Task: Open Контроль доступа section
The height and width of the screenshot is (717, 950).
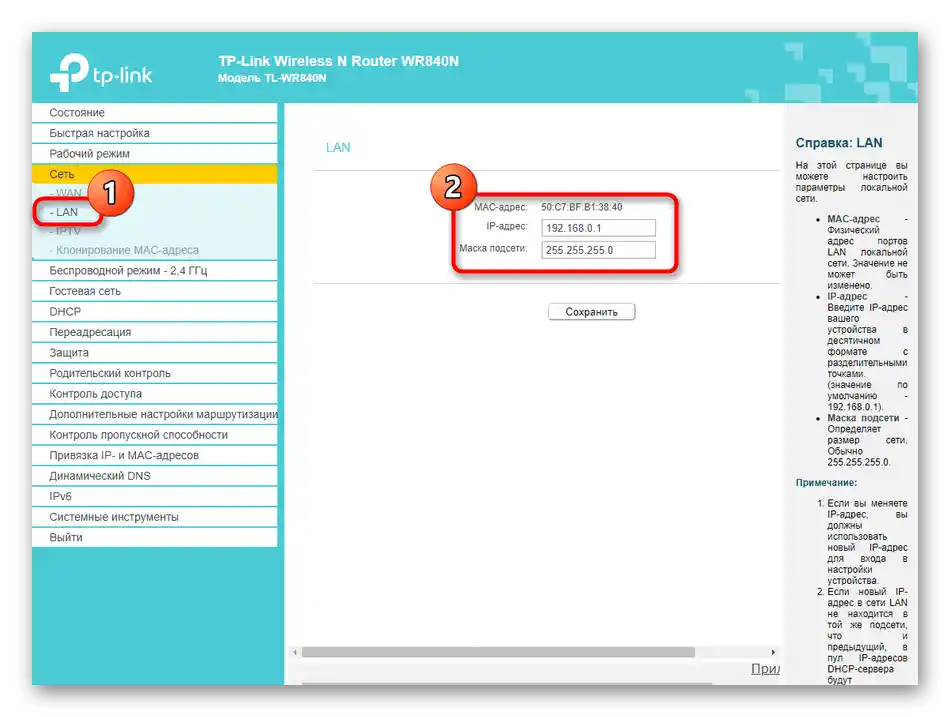Action: [x=155, y=394]
